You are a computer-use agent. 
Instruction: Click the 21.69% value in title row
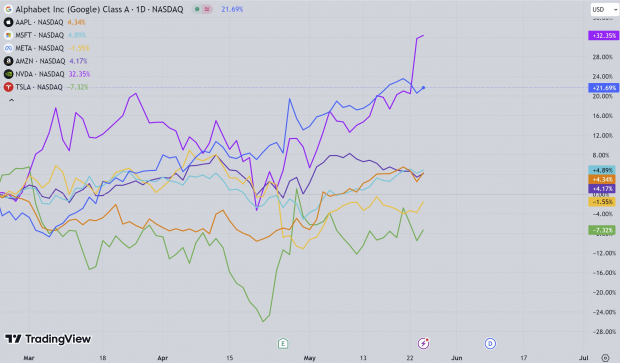[232, 9]
